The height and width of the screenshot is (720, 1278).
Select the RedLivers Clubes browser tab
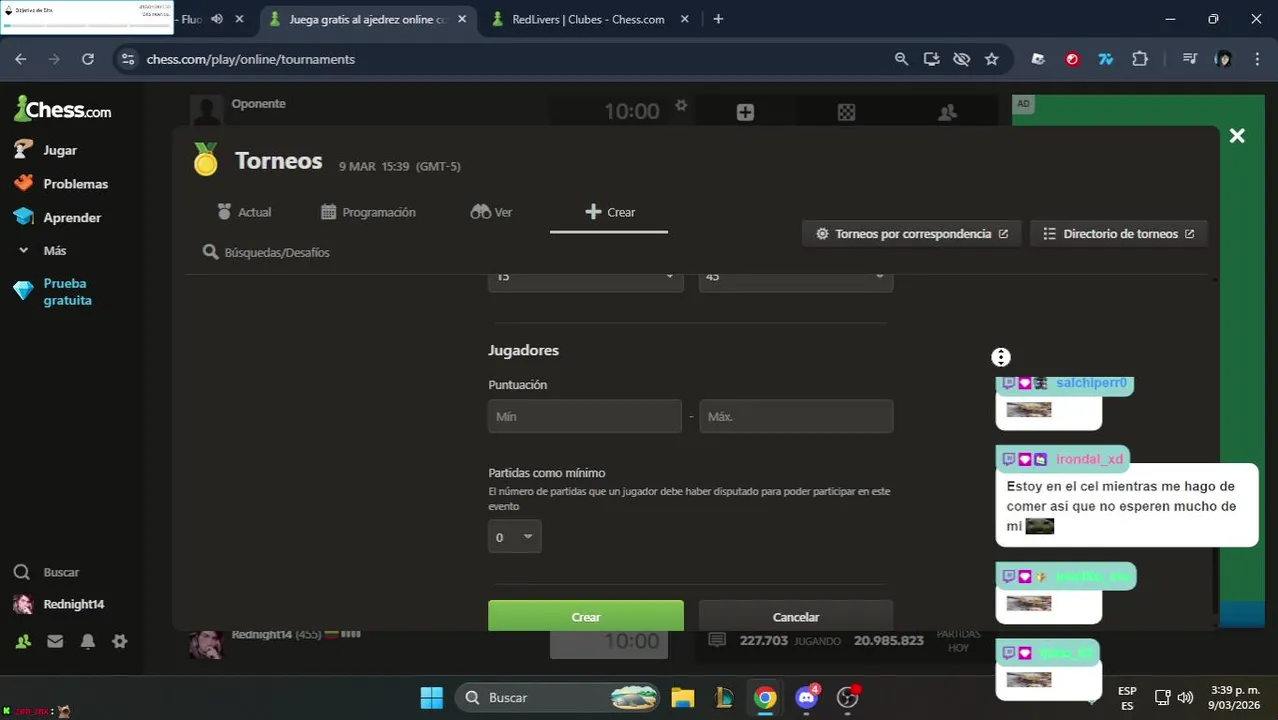click(x=588, y=19)
